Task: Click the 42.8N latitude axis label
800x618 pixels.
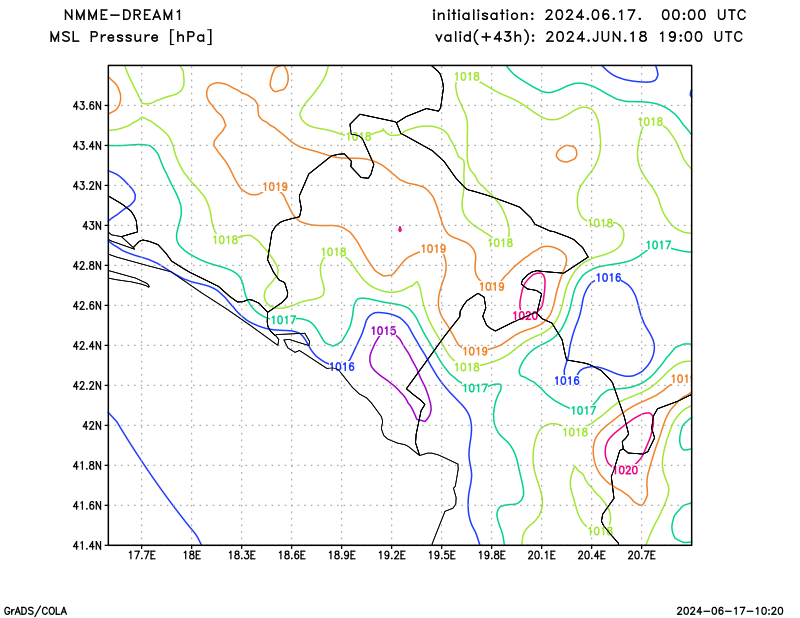Action: (87, 266)
